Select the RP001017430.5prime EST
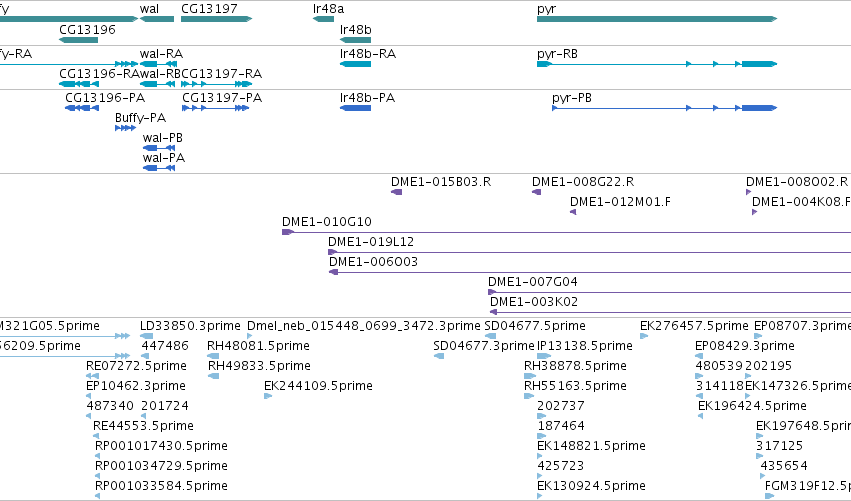This screenshot has width=851, height=501. (97, 456)
